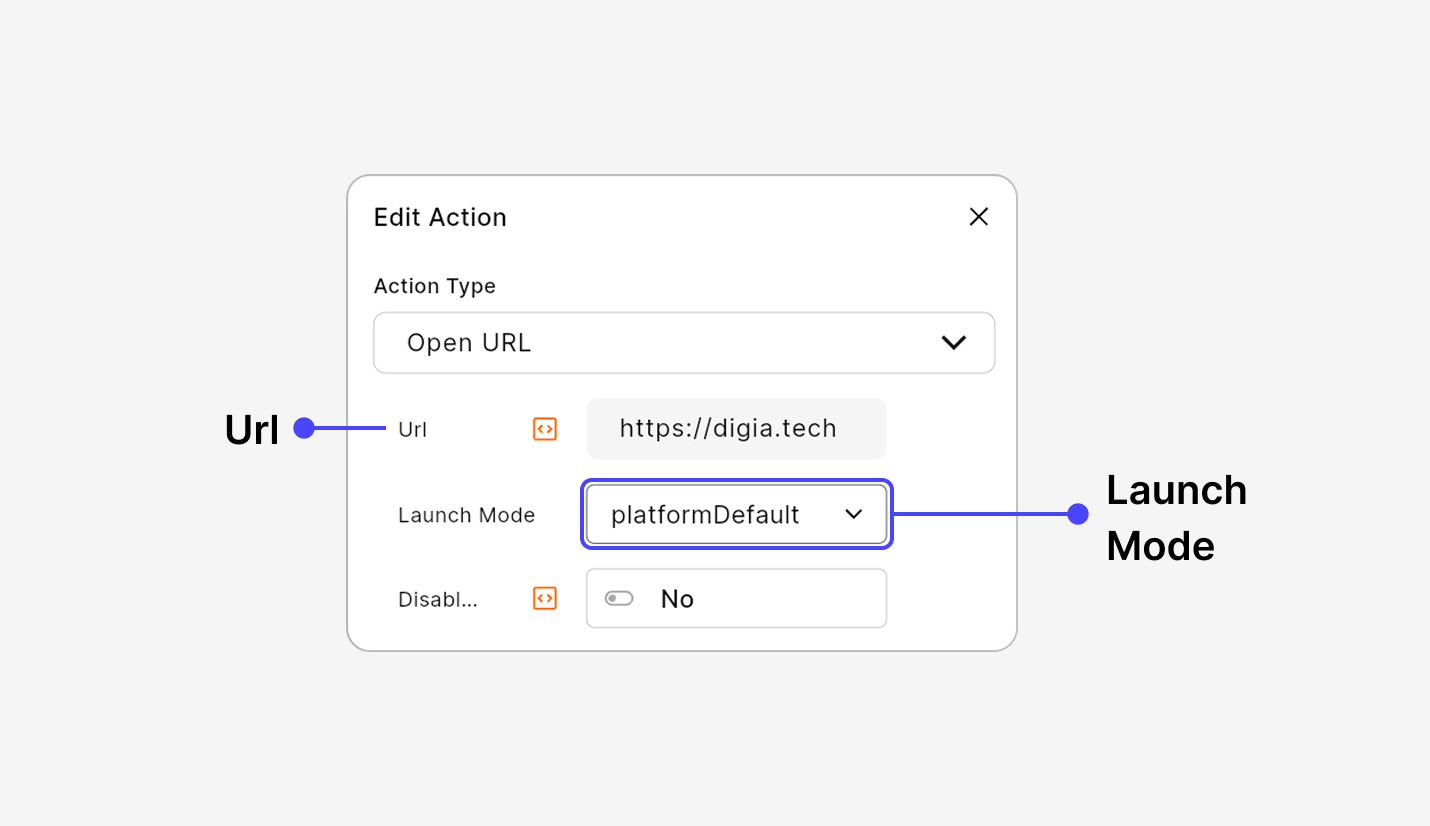Viewport: 1430px width, 826px height.
Task: Click the 'Launch Mode' field label in the dialog
Action: (466, 515)
